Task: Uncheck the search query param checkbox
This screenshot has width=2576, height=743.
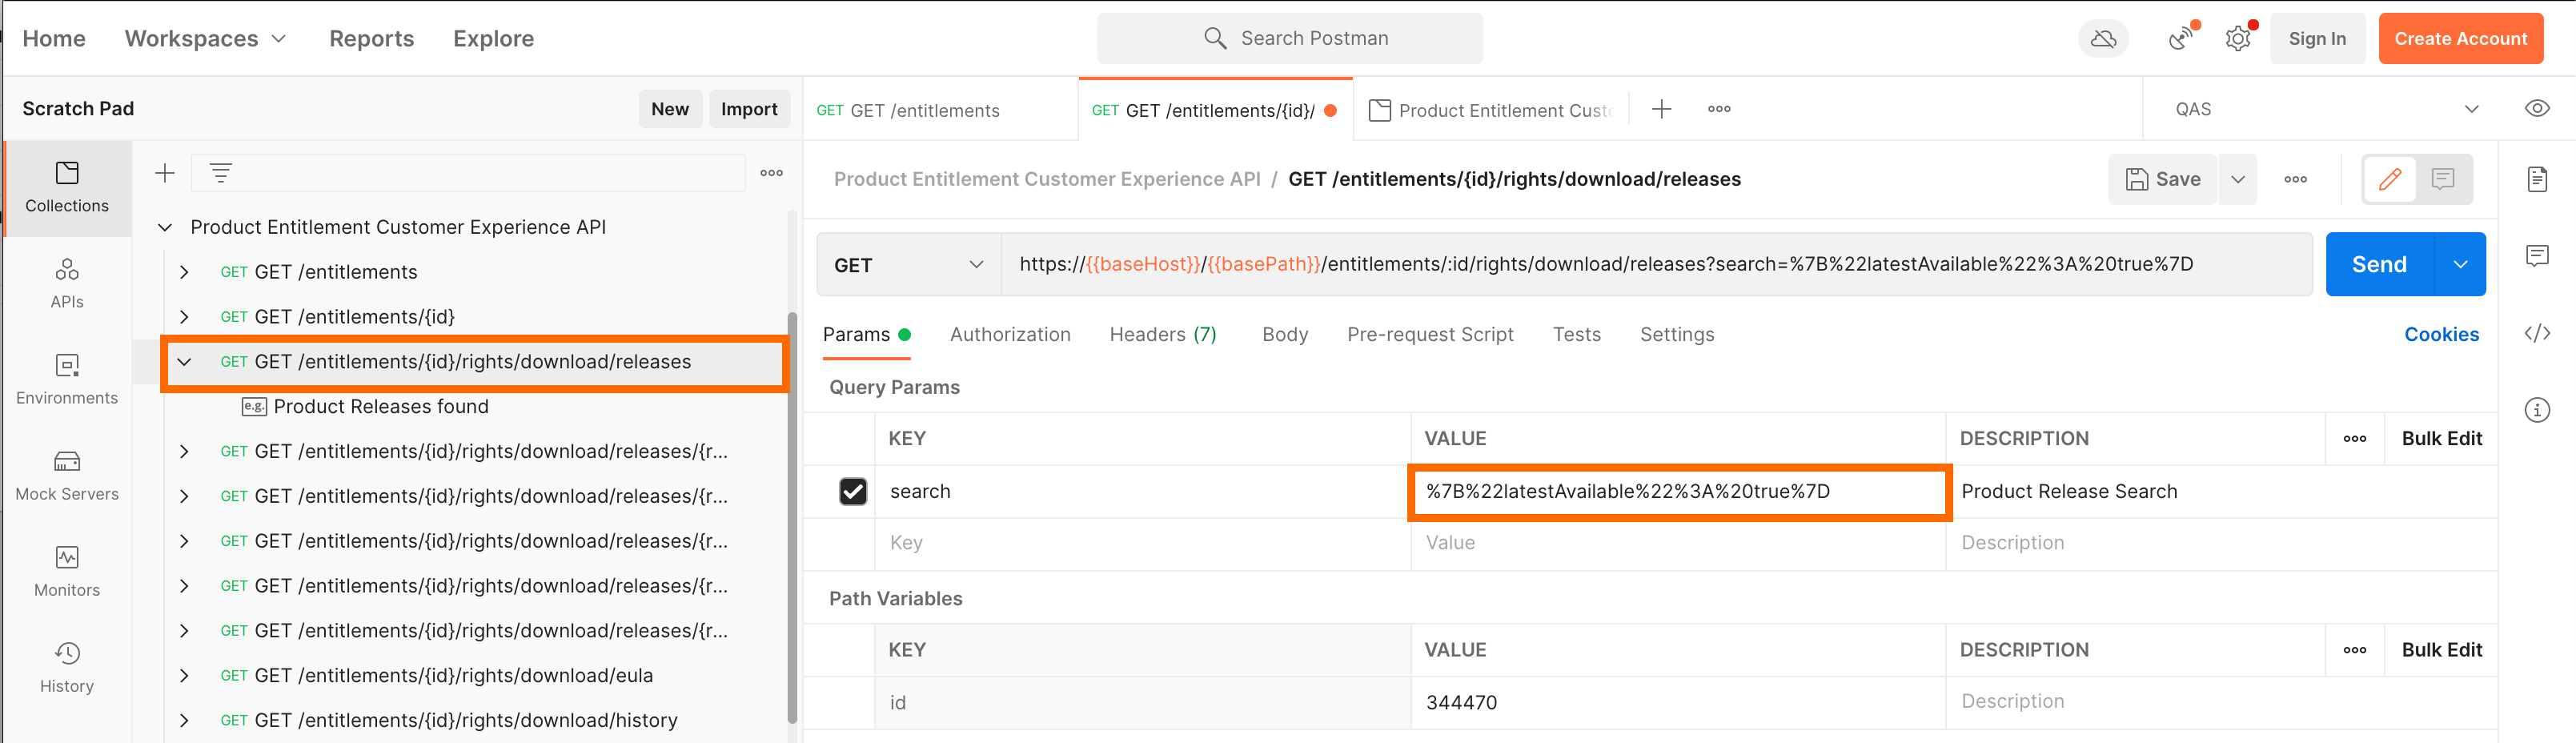Action: click(852, 492)
